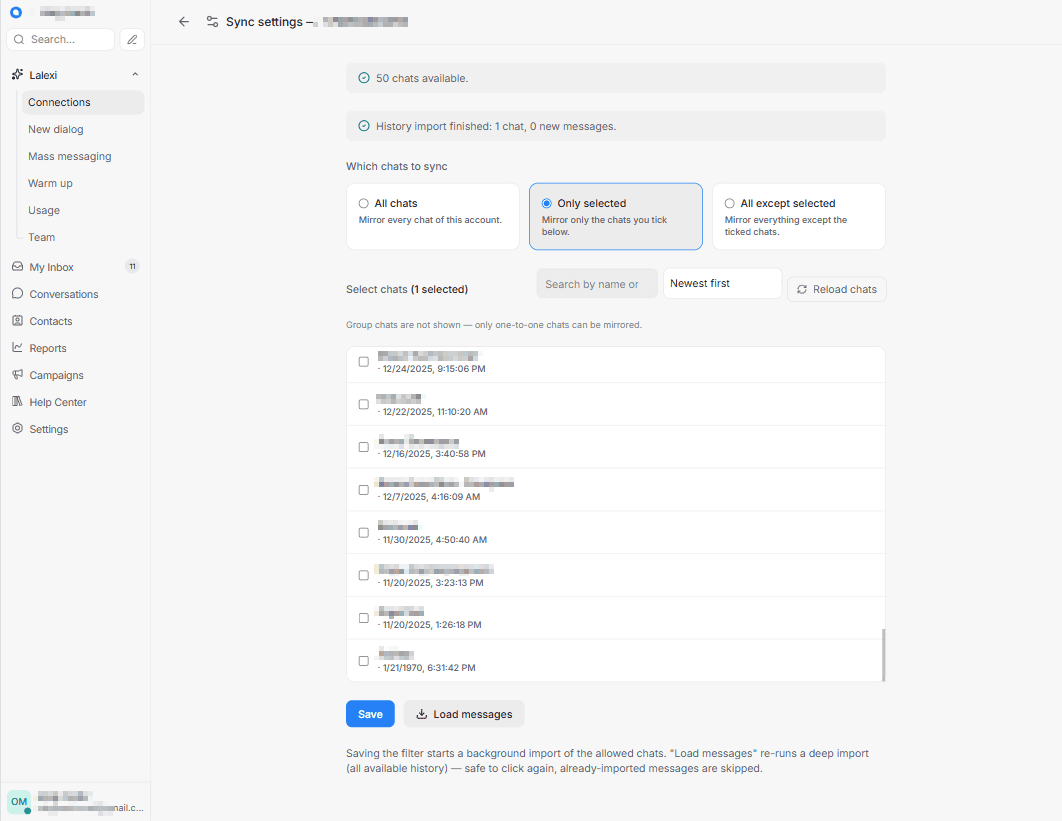Open Conversations via its speech bubble icon
The image size is (1062, 821).
(18, 294)
